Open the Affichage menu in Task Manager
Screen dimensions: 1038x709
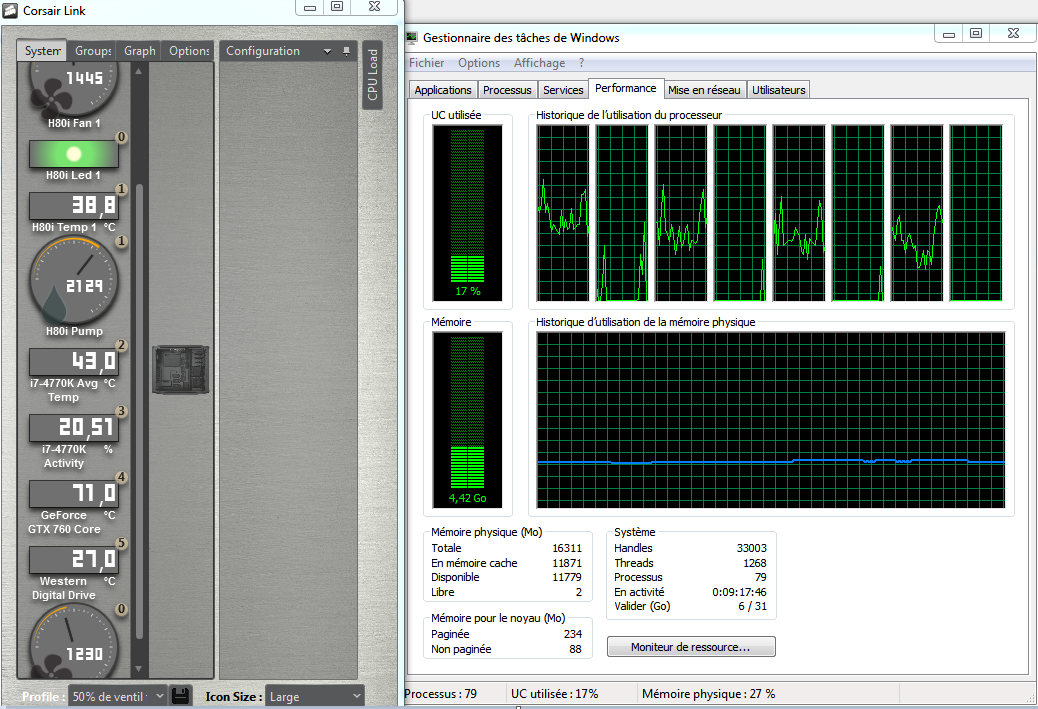[x=540, y=63]
